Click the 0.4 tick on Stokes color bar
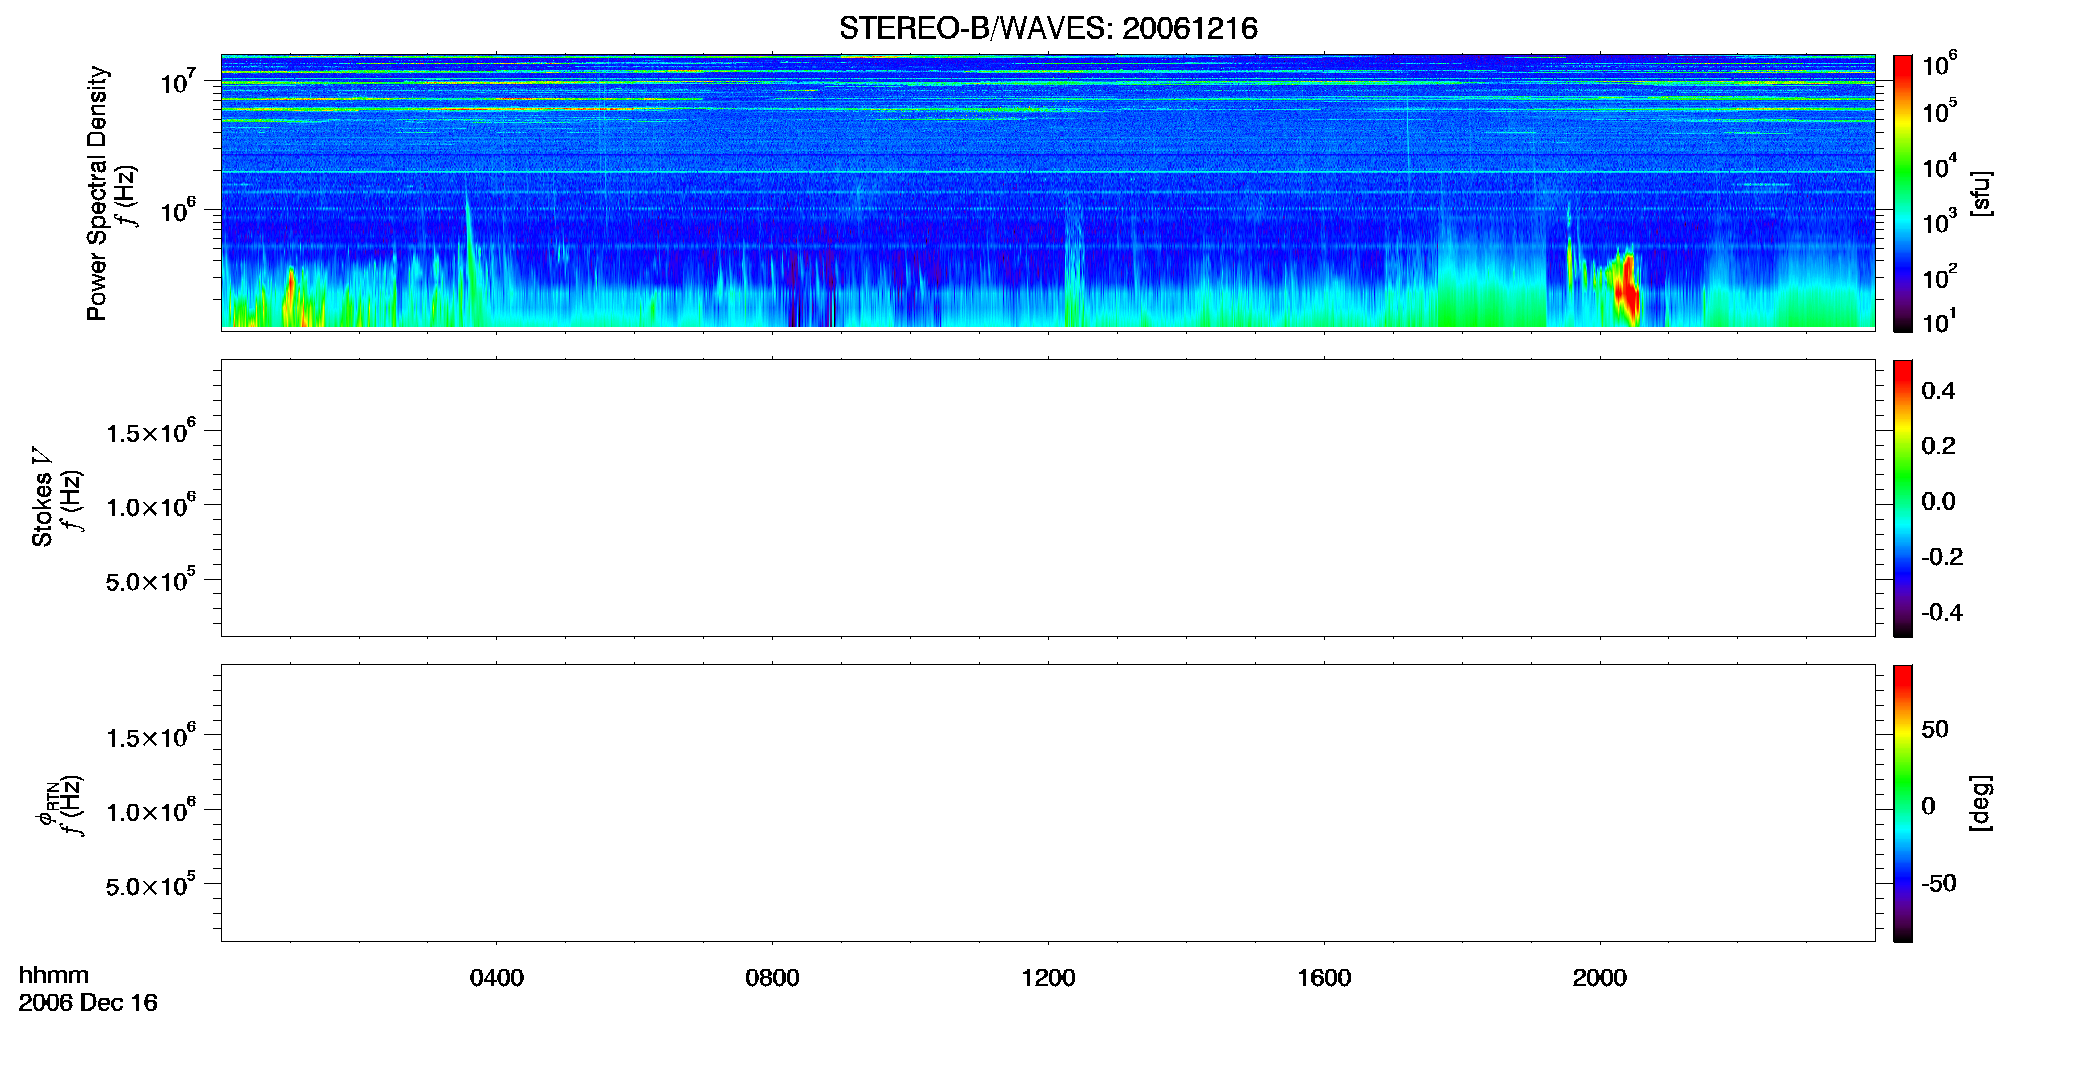 tap(1938, 391)
